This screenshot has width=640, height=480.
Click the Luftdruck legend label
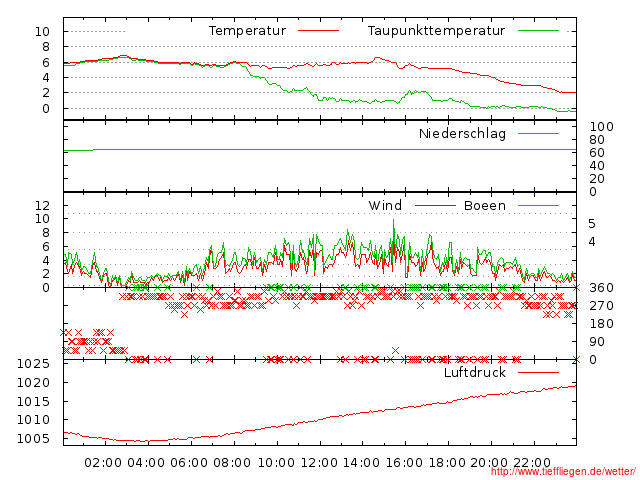tap(475, 372)
